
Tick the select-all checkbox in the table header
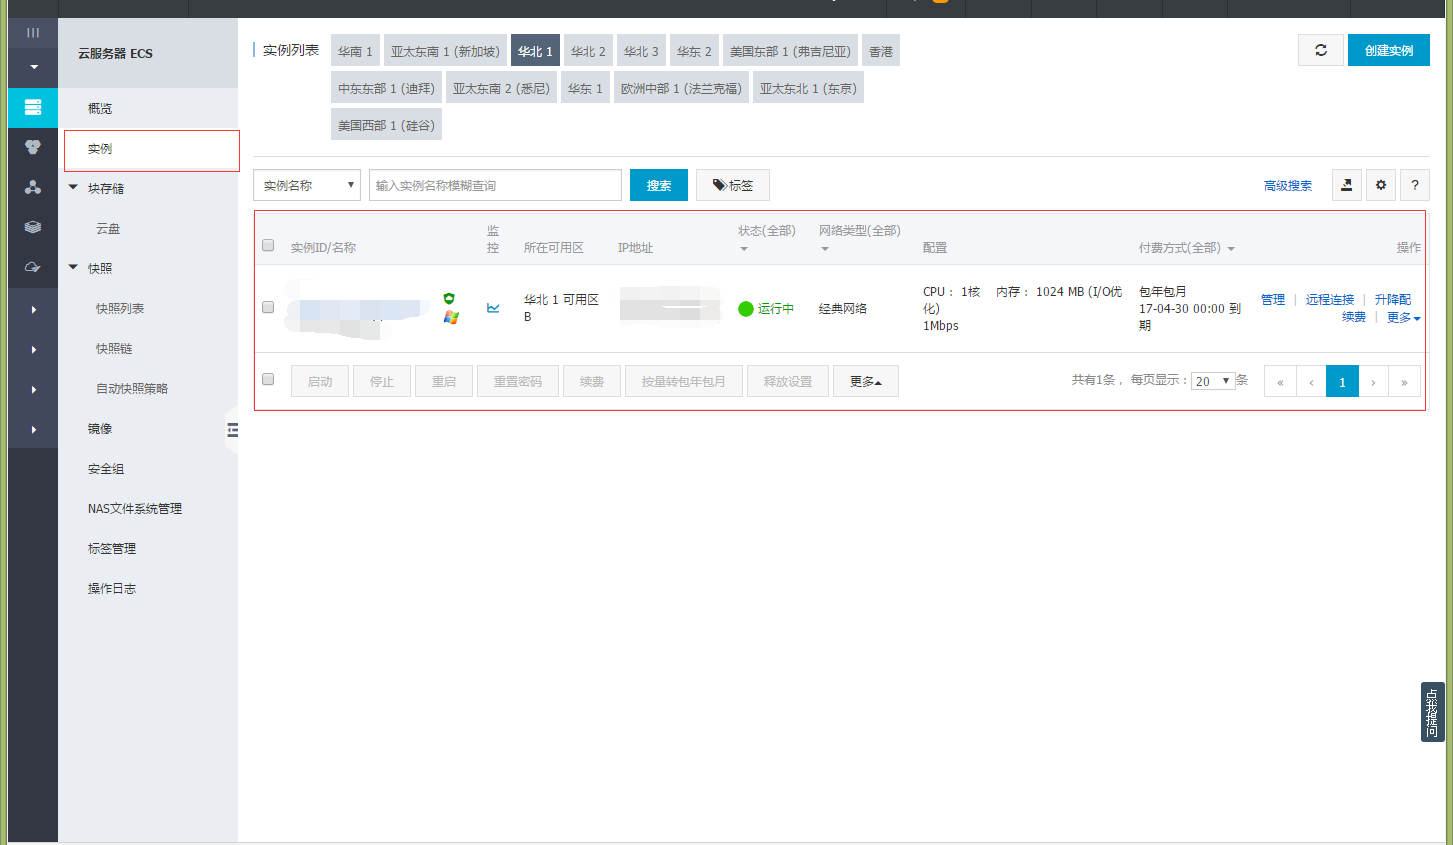268,245
